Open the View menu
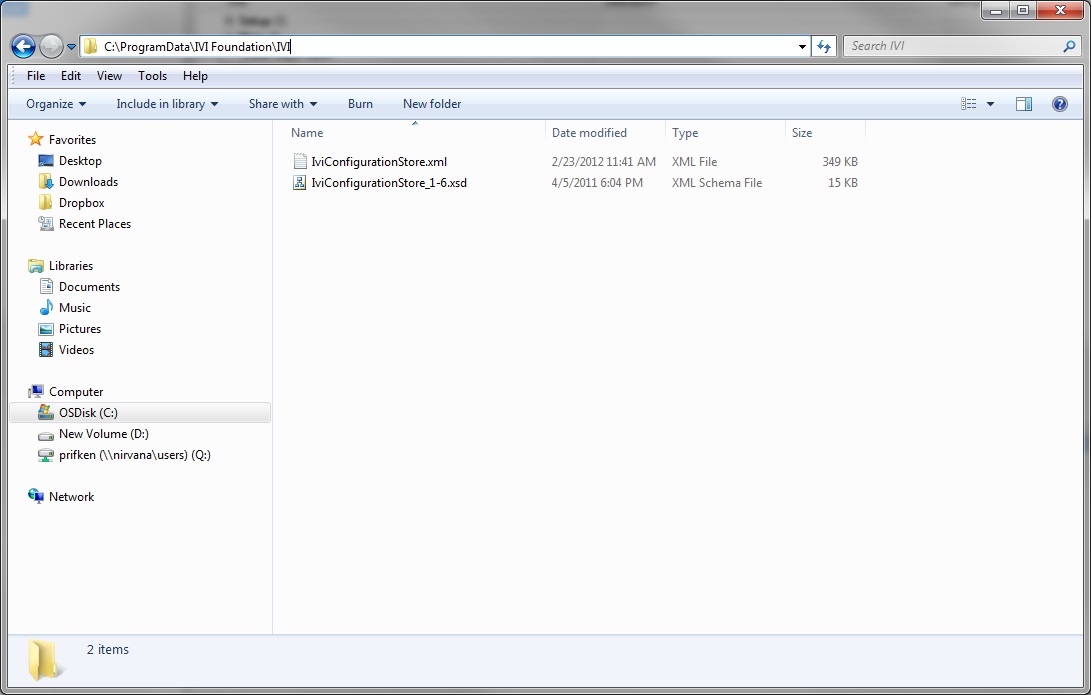Screen dimensions: 1091x695 [x=109, y=76]
